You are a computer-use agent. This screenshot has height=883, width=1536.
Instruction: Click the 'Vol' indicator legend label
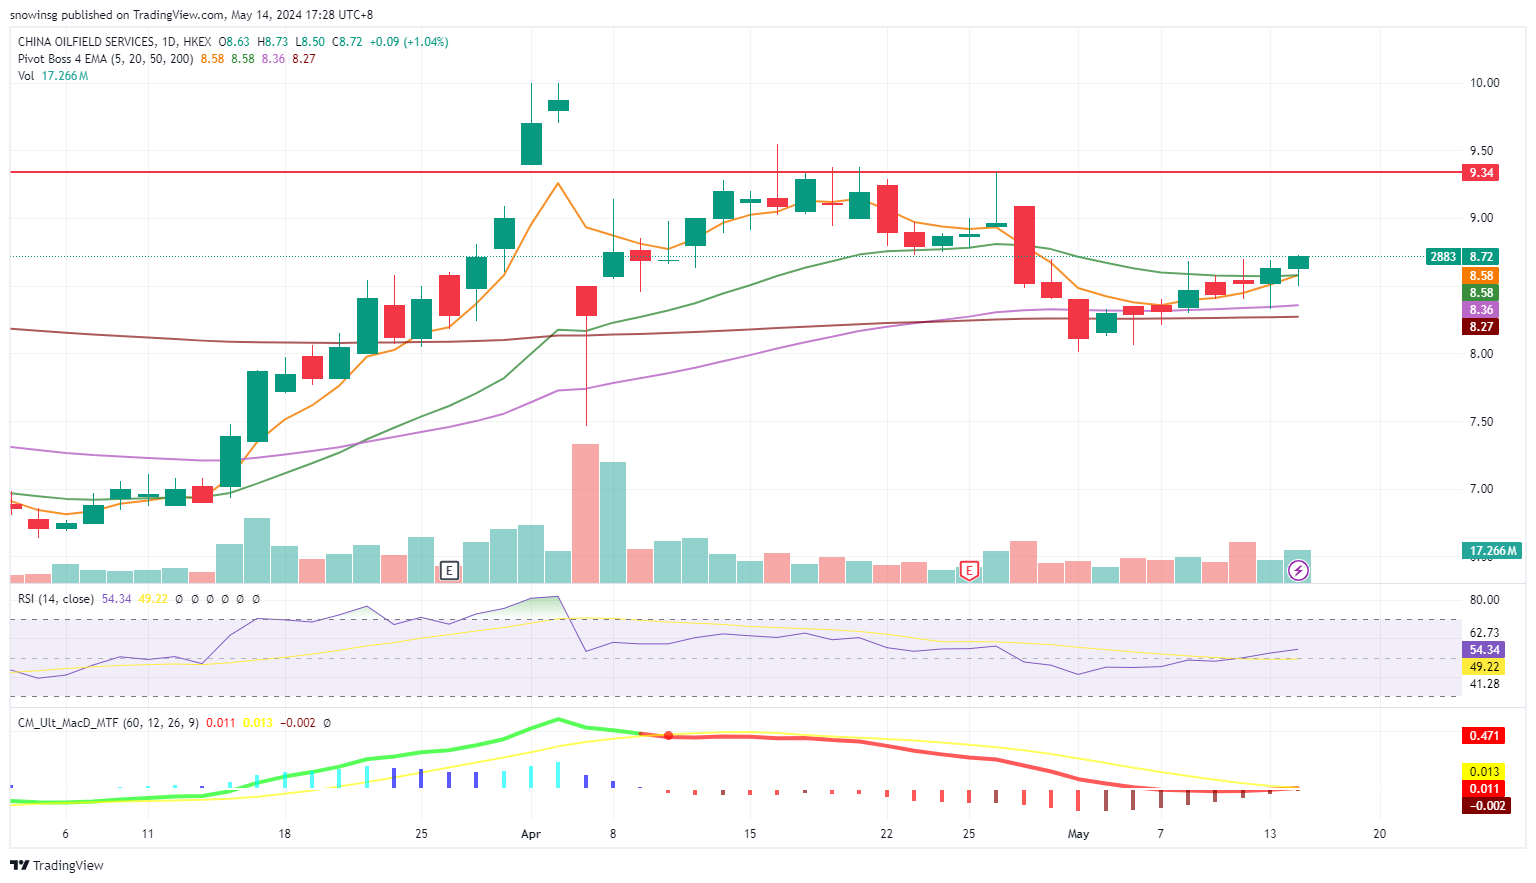(x=26, y=76)
